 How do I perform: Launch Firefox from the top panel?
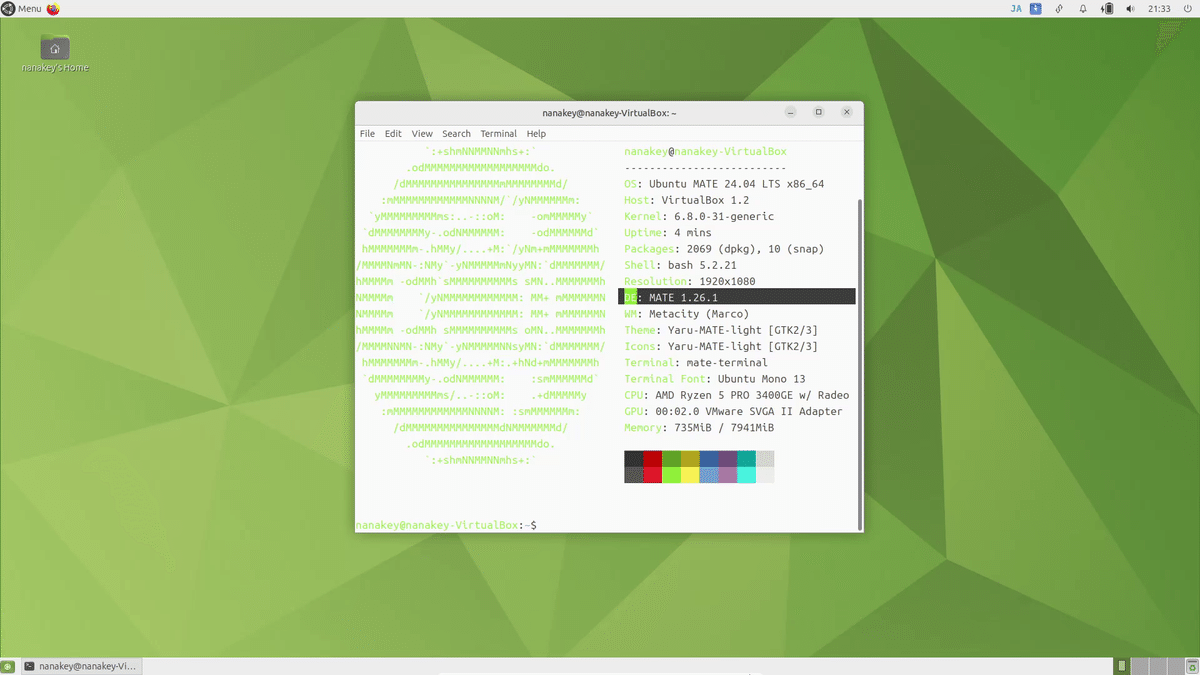coord(53,9)
